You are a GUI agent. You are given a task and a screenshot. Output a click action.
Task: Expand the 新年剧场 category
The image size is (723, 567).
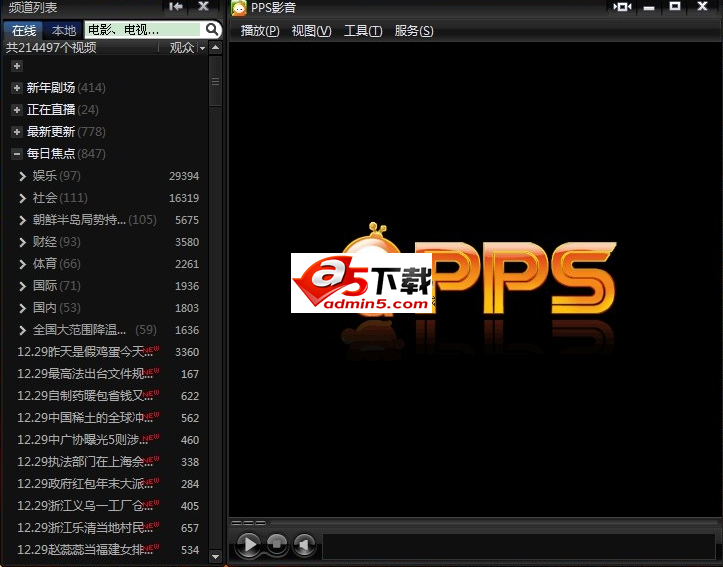click(17, 88)
